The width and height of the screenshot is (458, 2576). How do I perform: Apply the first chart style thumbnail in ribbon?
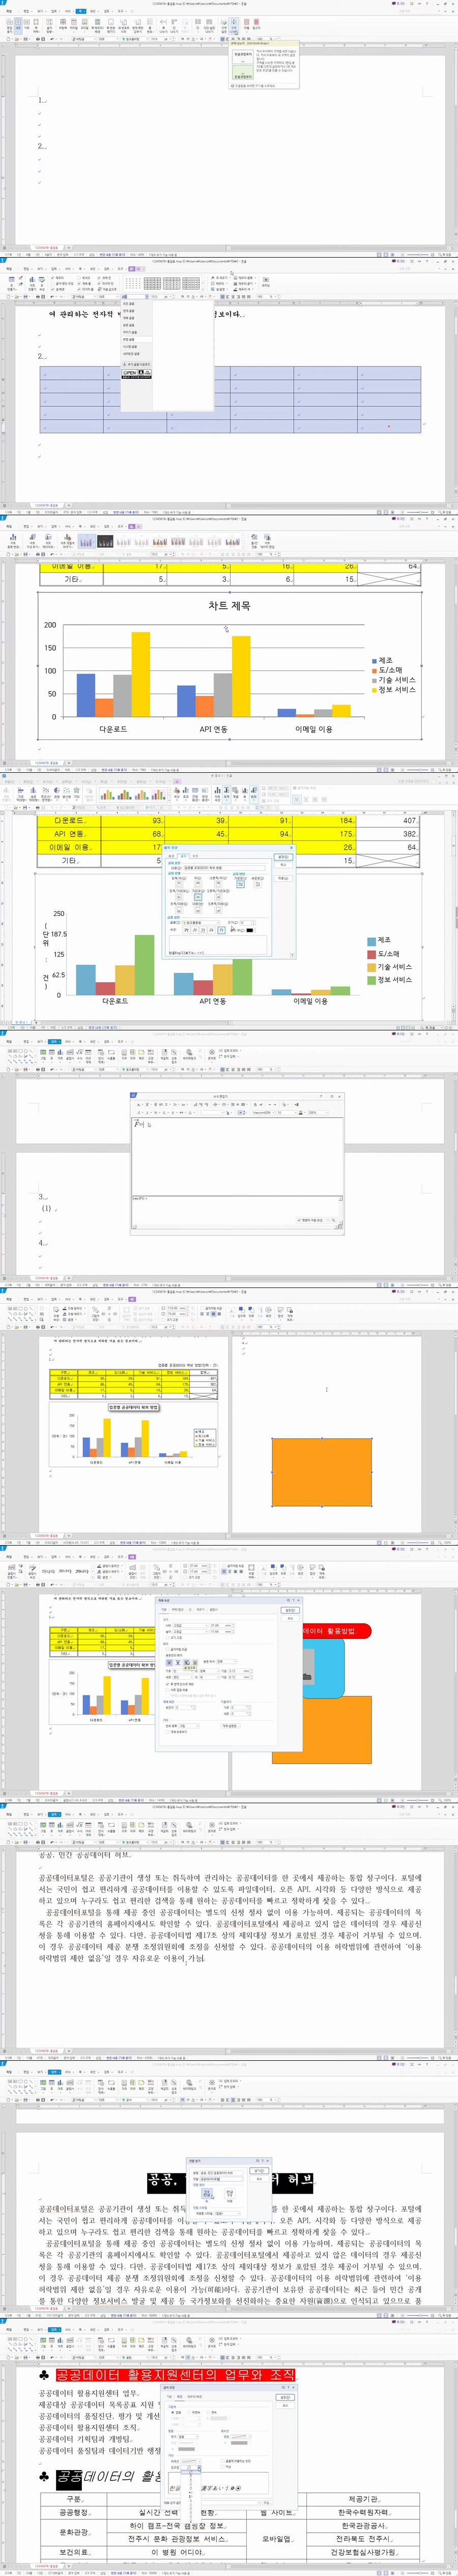coord(86,542)
